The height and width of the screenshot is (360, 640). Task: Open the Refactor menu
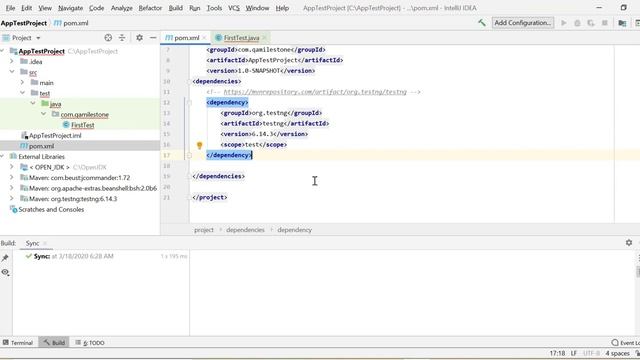pos(150,8)
